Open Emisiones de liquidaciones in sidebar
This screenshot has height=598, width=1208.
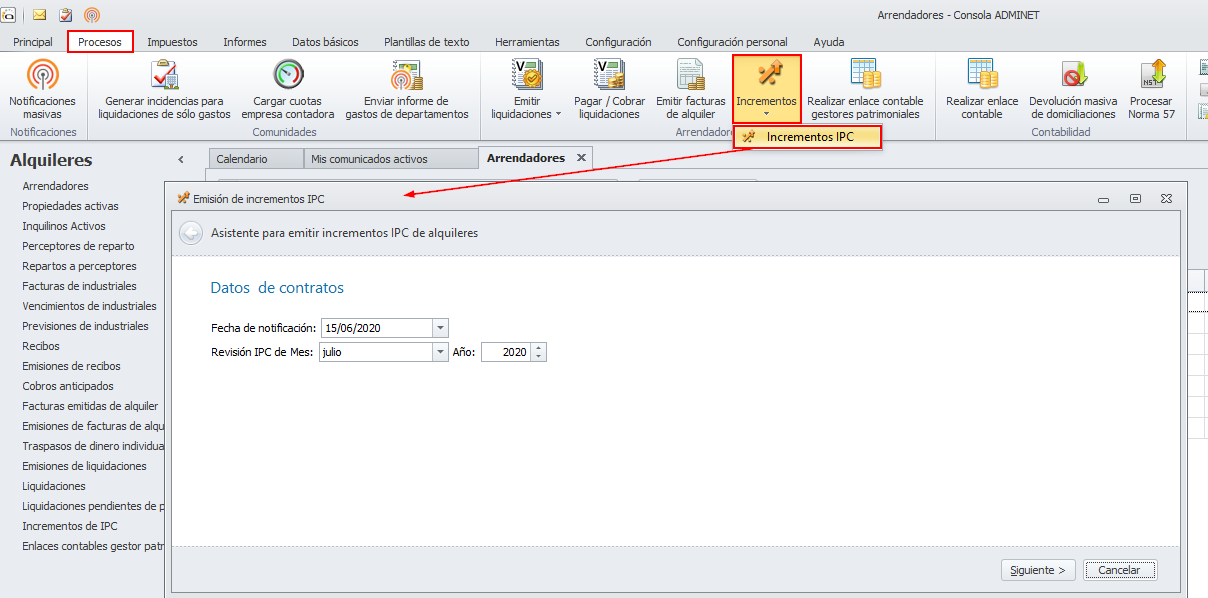85,466
